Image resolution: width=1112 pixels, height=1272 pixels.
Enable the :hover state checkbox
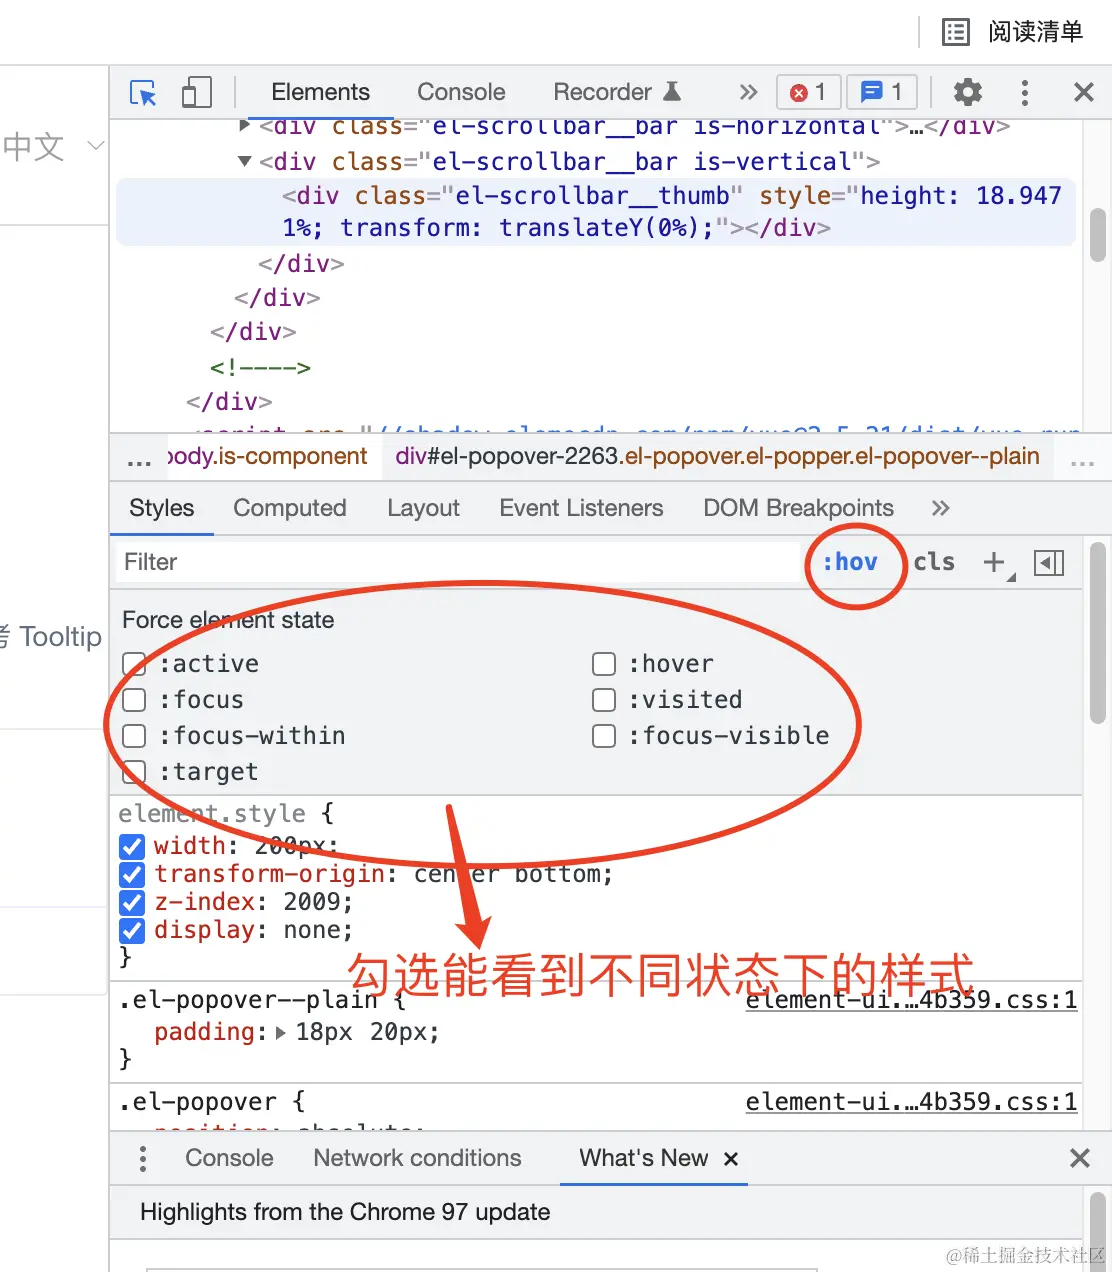[604, 664]
